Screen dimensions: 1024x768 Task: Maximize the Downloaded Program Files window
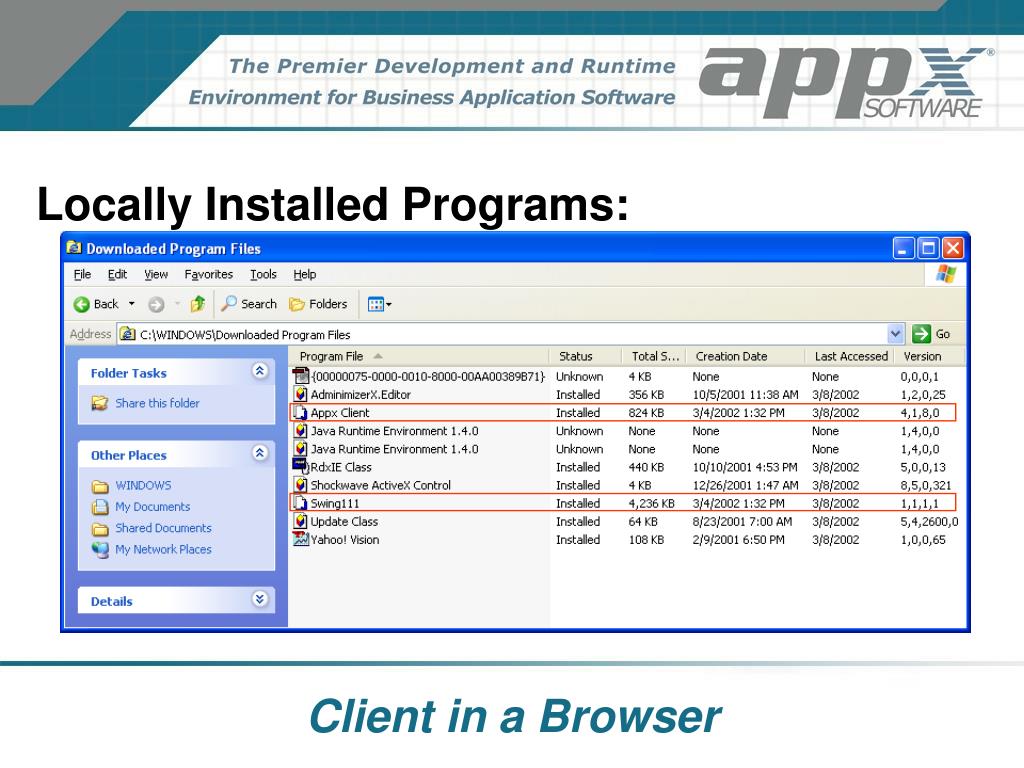click(x=928, y=248)
